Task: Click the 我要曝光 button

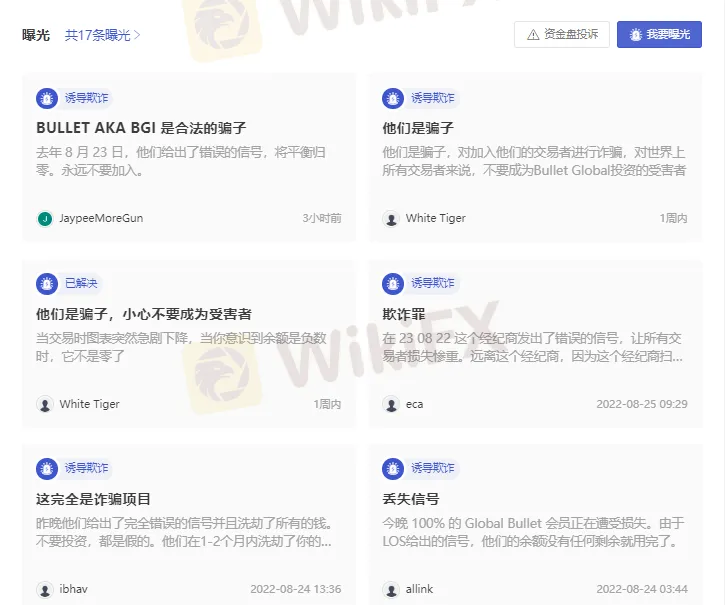Action: (x=659, y=34)
